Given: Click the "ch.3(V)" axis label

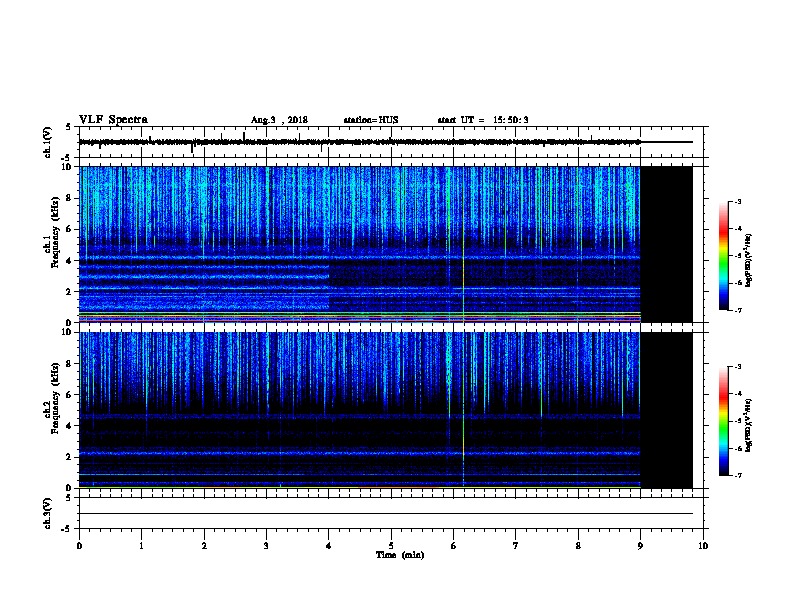Looking at the screenshot, I should pyautogui.click(x=47, y=513).
